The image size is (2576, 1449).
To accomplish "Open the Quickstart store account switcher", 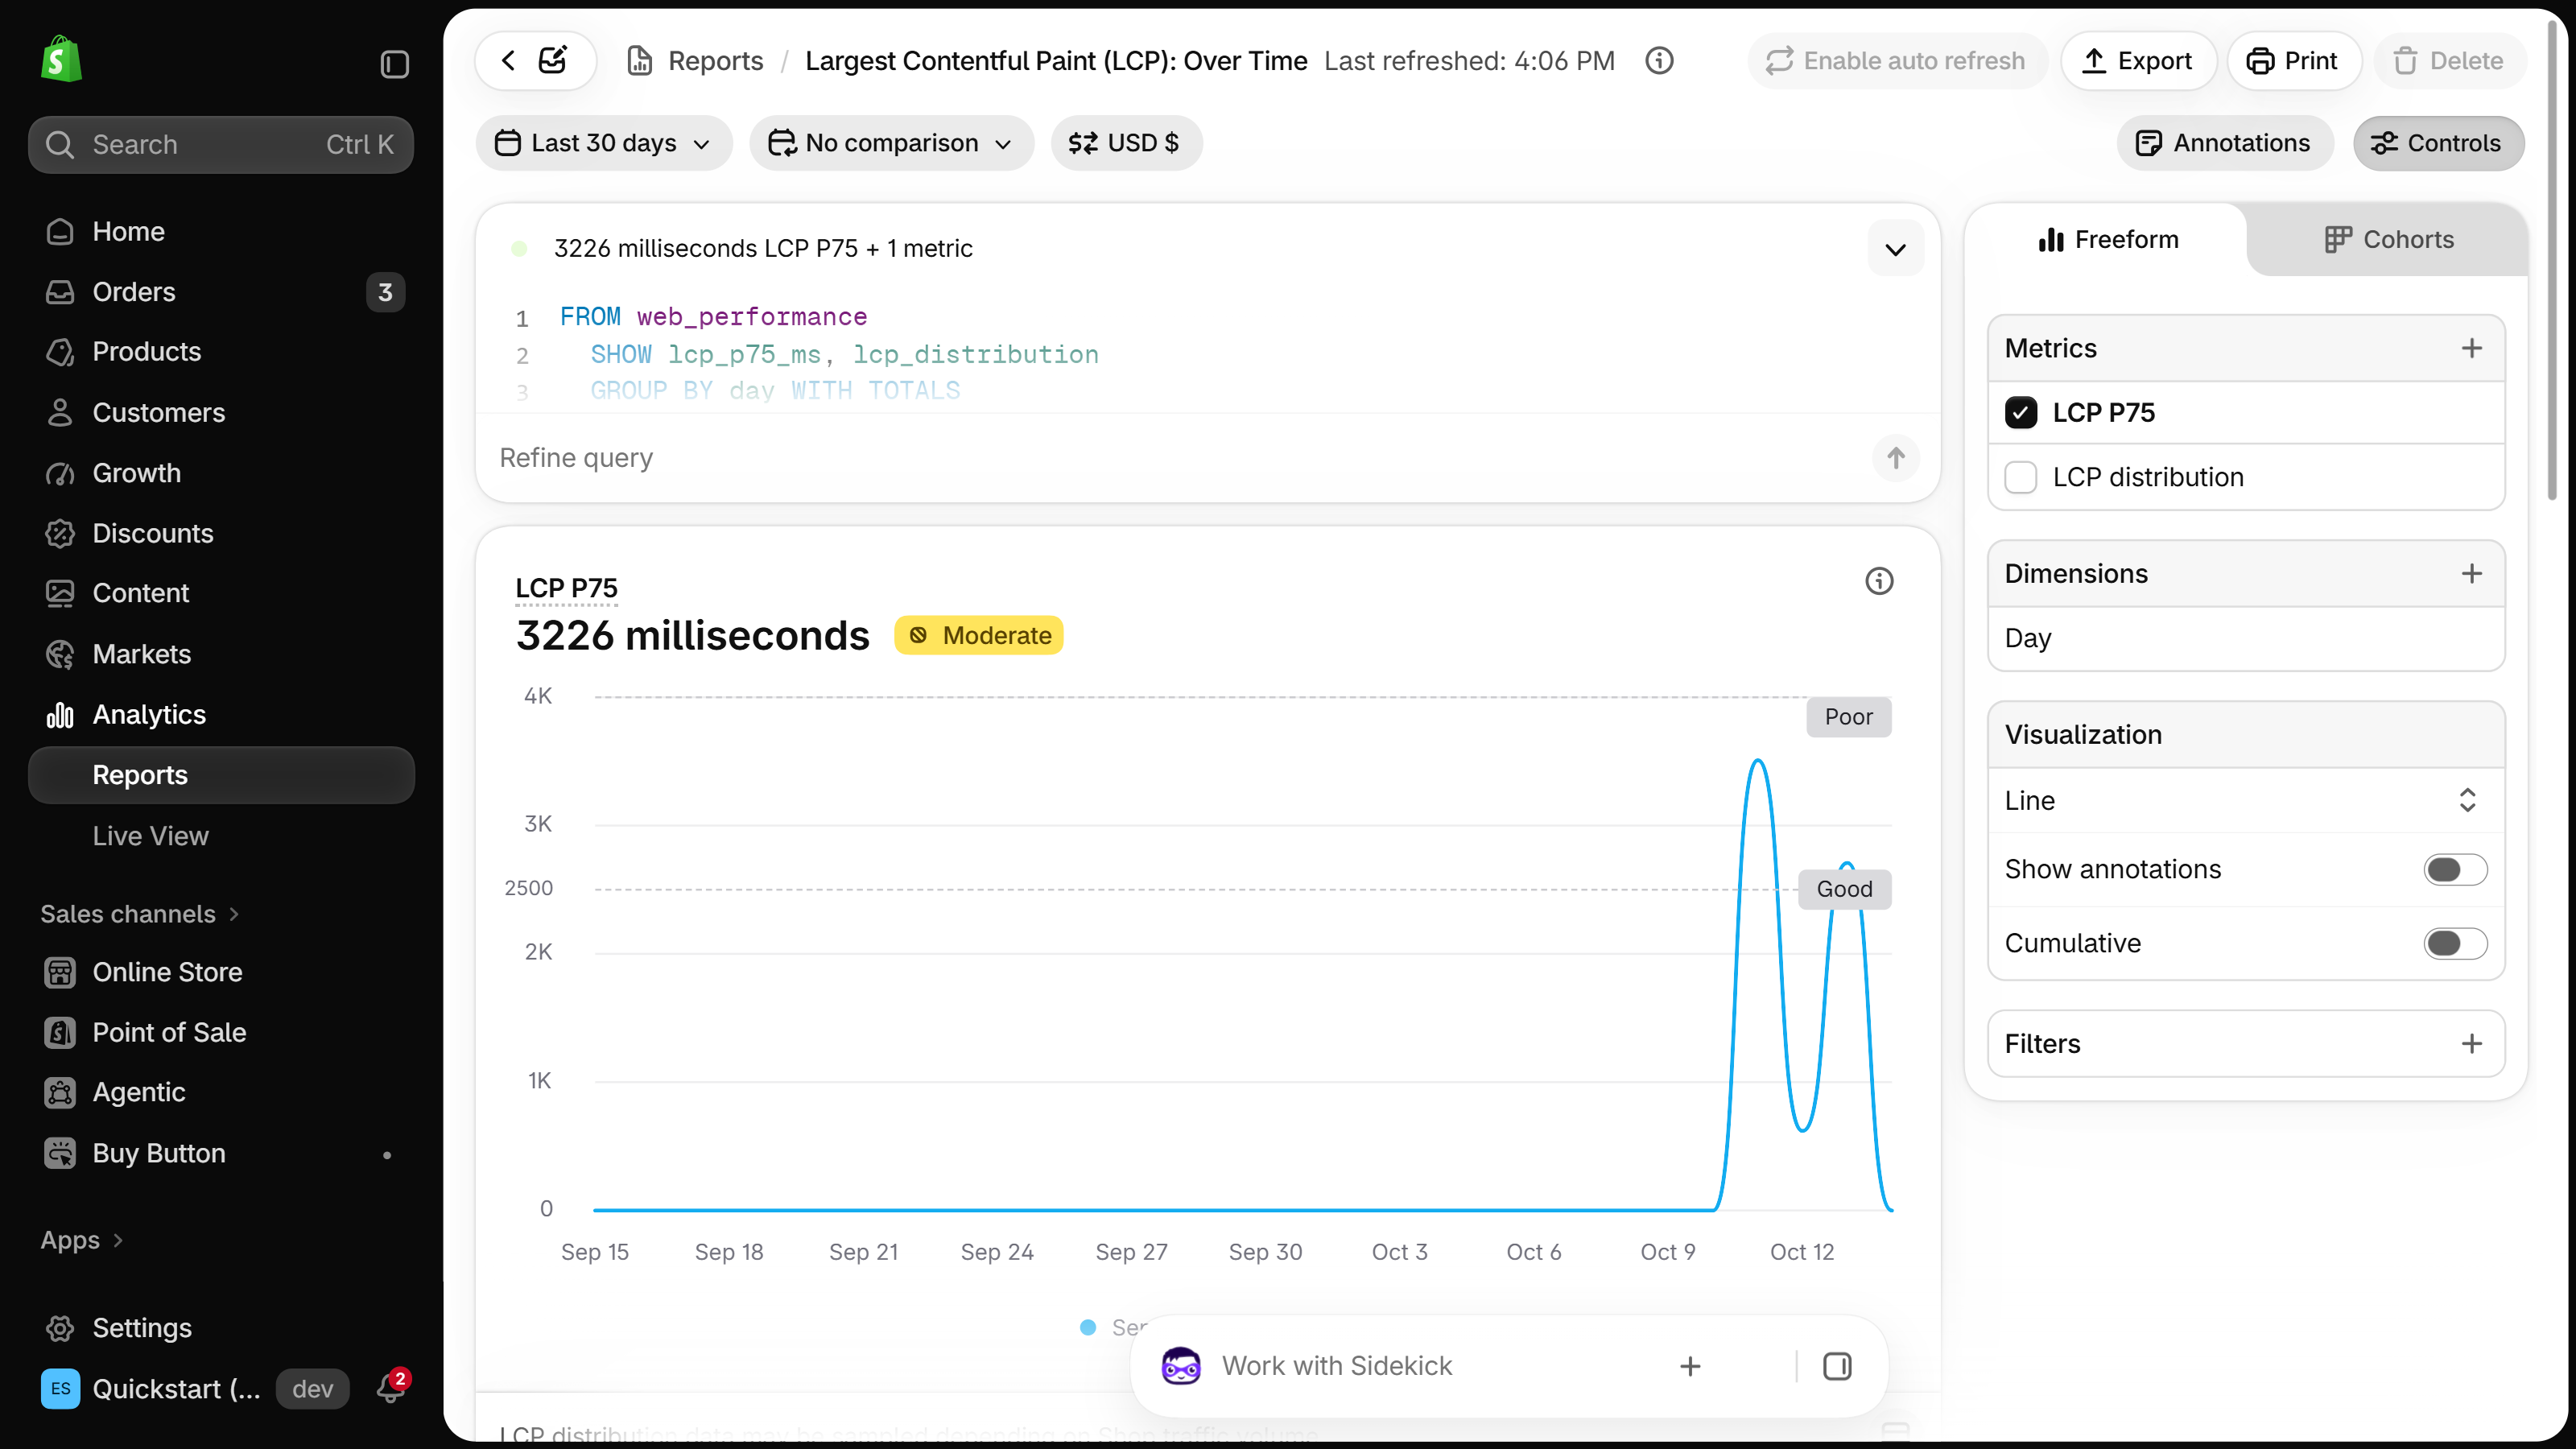I will (x=196, y=1388).
